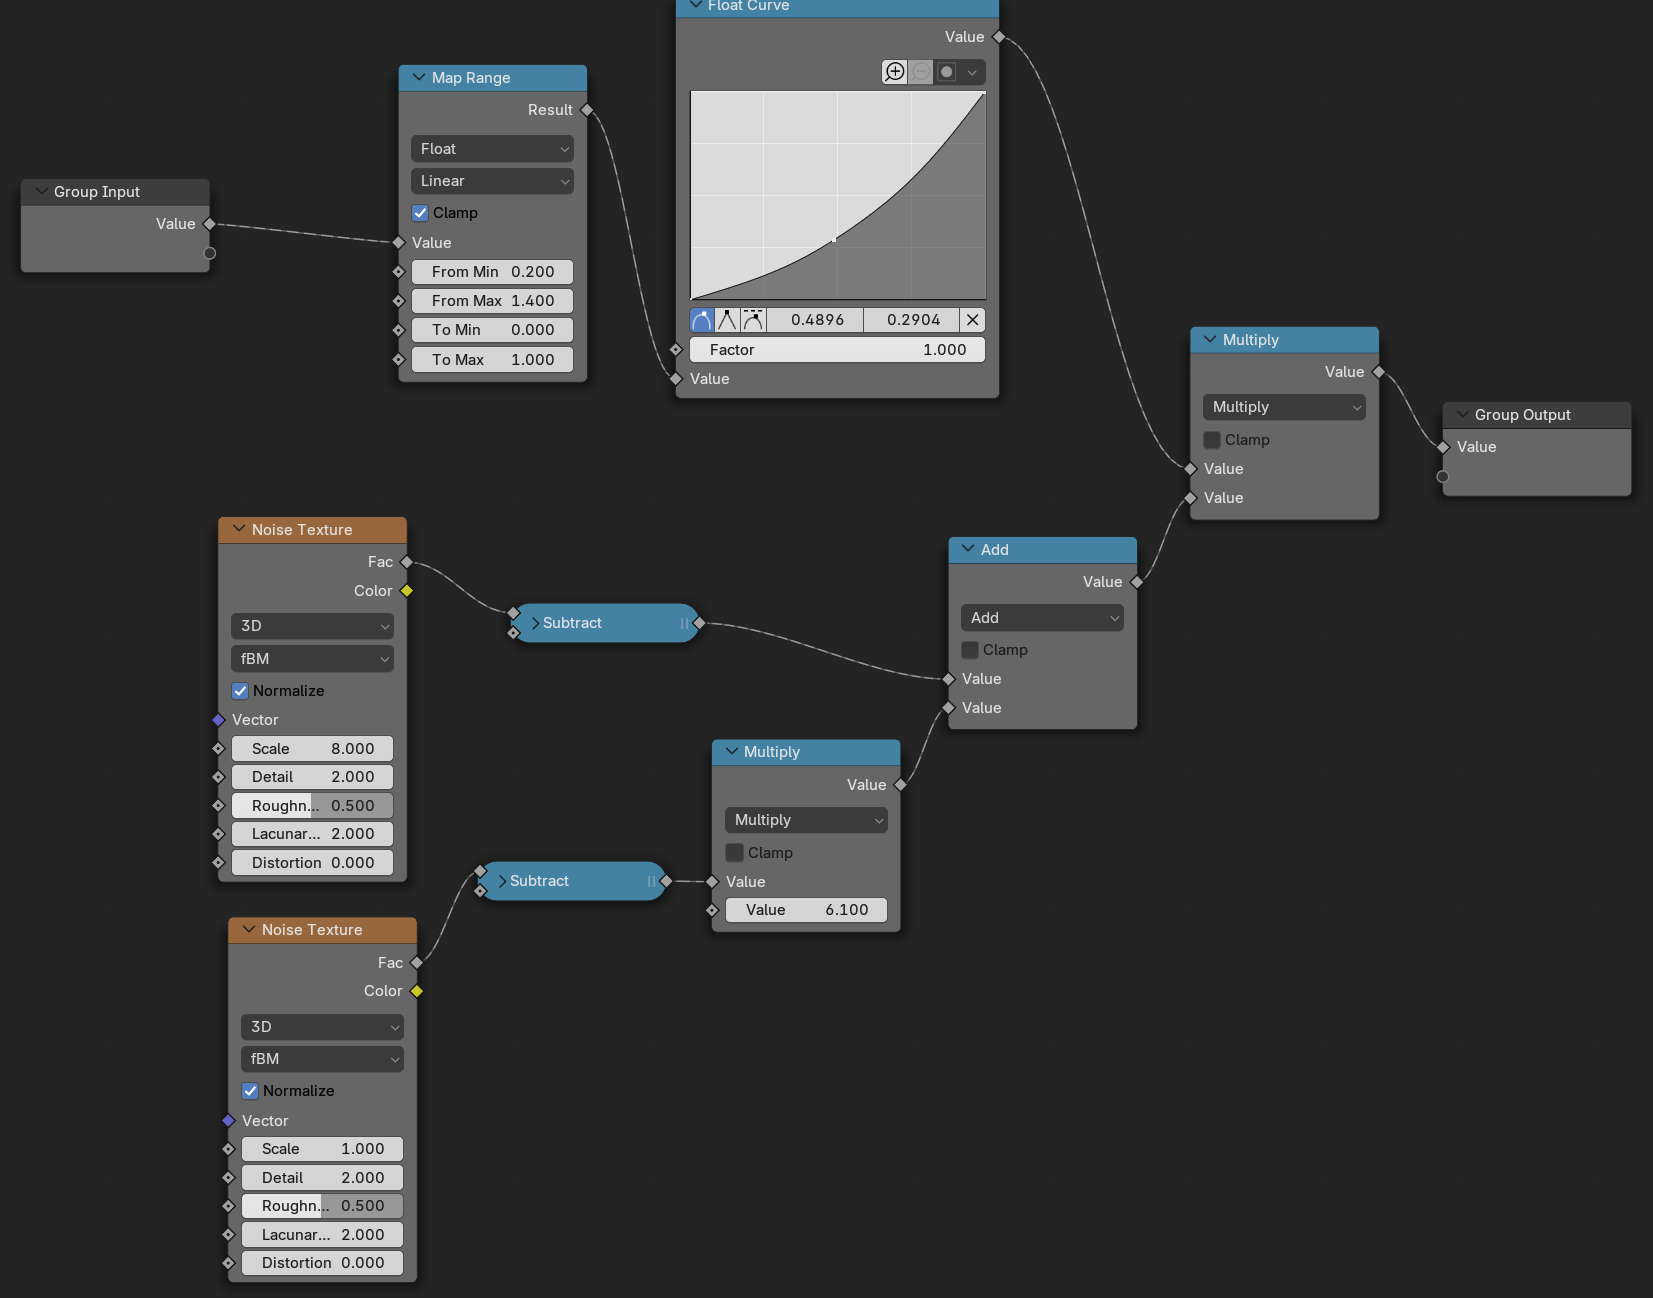Open the Float data type dropdown

coord(492,149)
